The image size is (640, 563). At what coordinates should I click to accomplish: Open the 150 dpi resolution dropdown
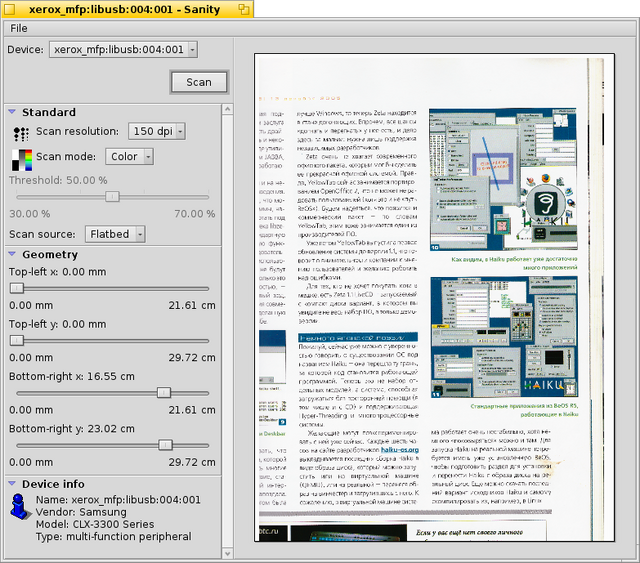tap(157, 131)
